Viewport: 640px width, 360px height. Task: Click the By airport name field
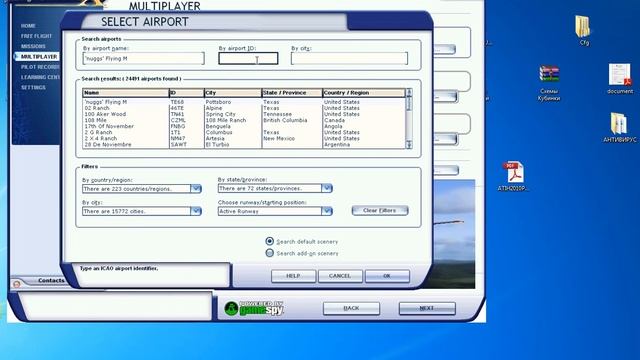point(143,58)
